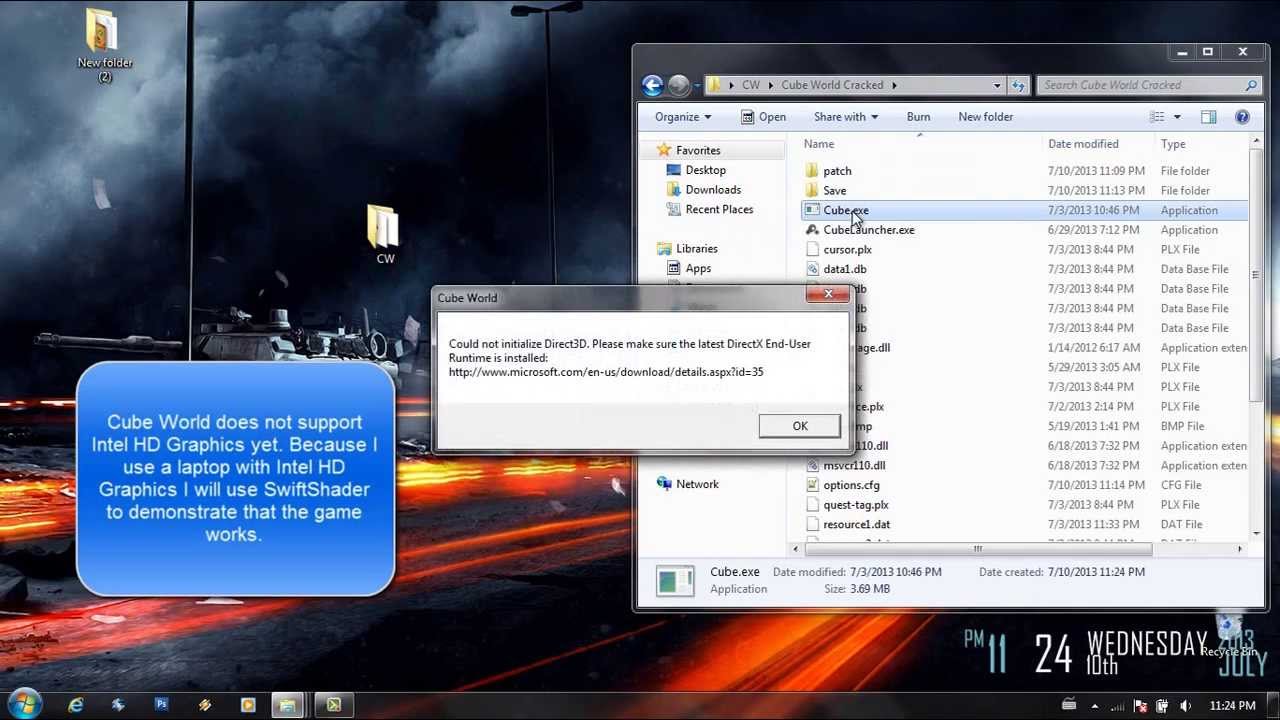Open Explorer Help icon
This screenshot has width=1280, height=720.
click(1242, 117)
